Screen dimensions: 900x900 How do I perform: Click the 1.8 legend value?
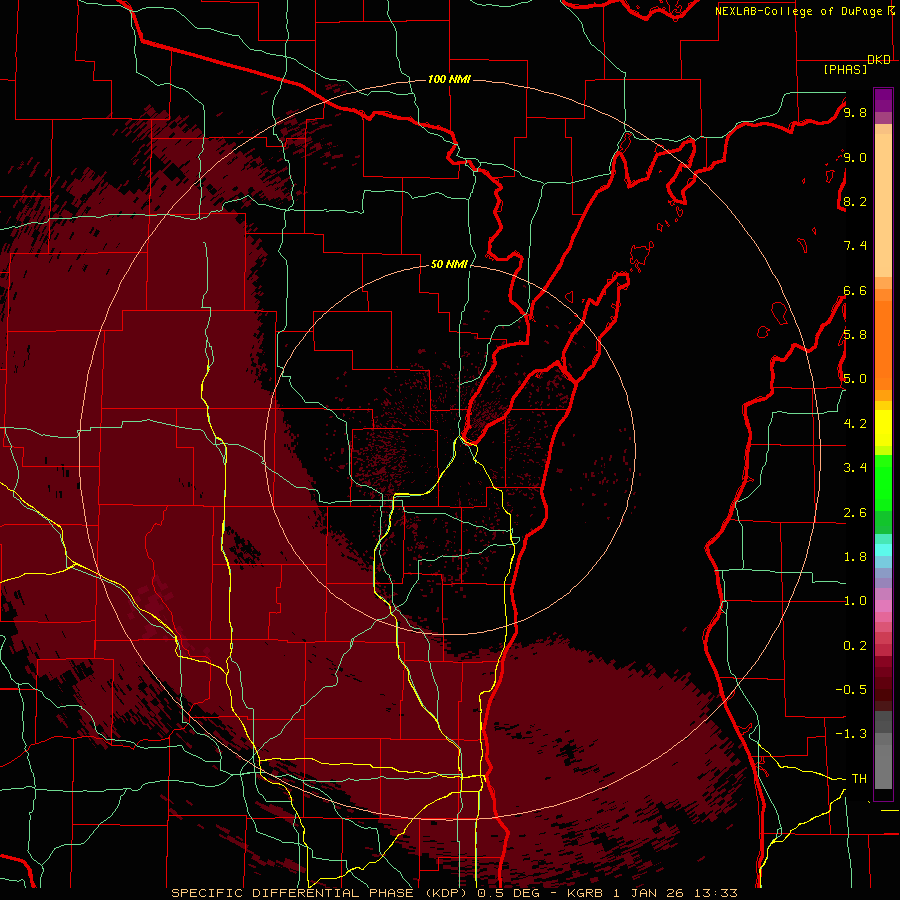click(x=855, y=557)
